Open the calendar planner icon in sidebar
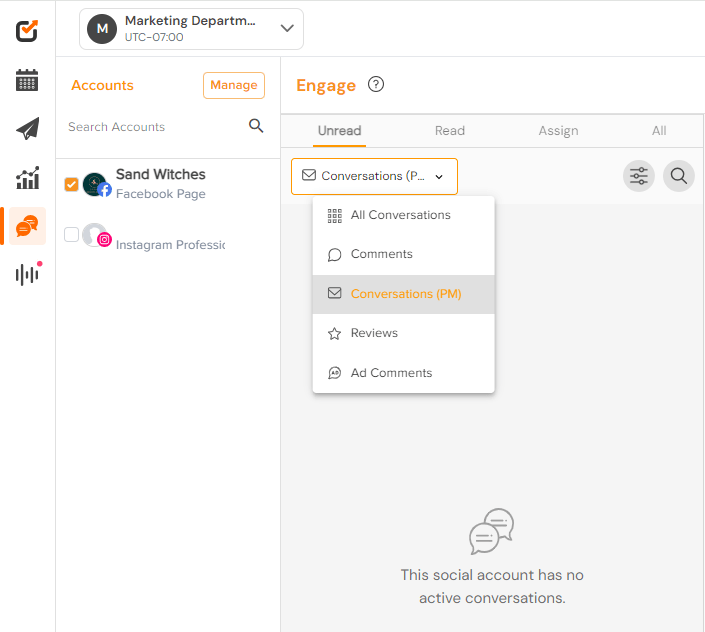The width and height of the screenshot is (705, 632). (27, 80)
